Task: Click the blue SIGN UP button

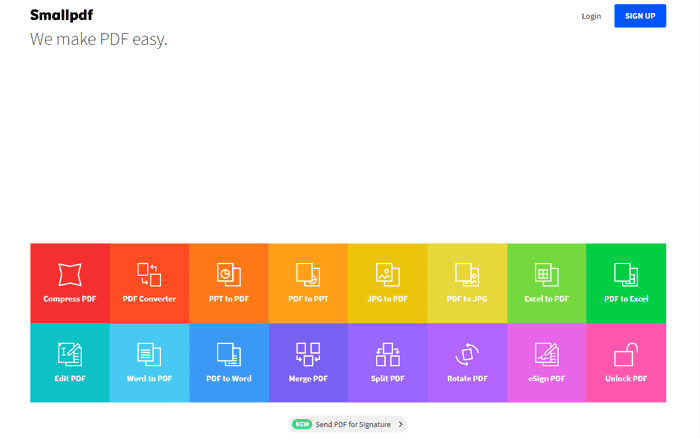Action: [x=640, y=16]
